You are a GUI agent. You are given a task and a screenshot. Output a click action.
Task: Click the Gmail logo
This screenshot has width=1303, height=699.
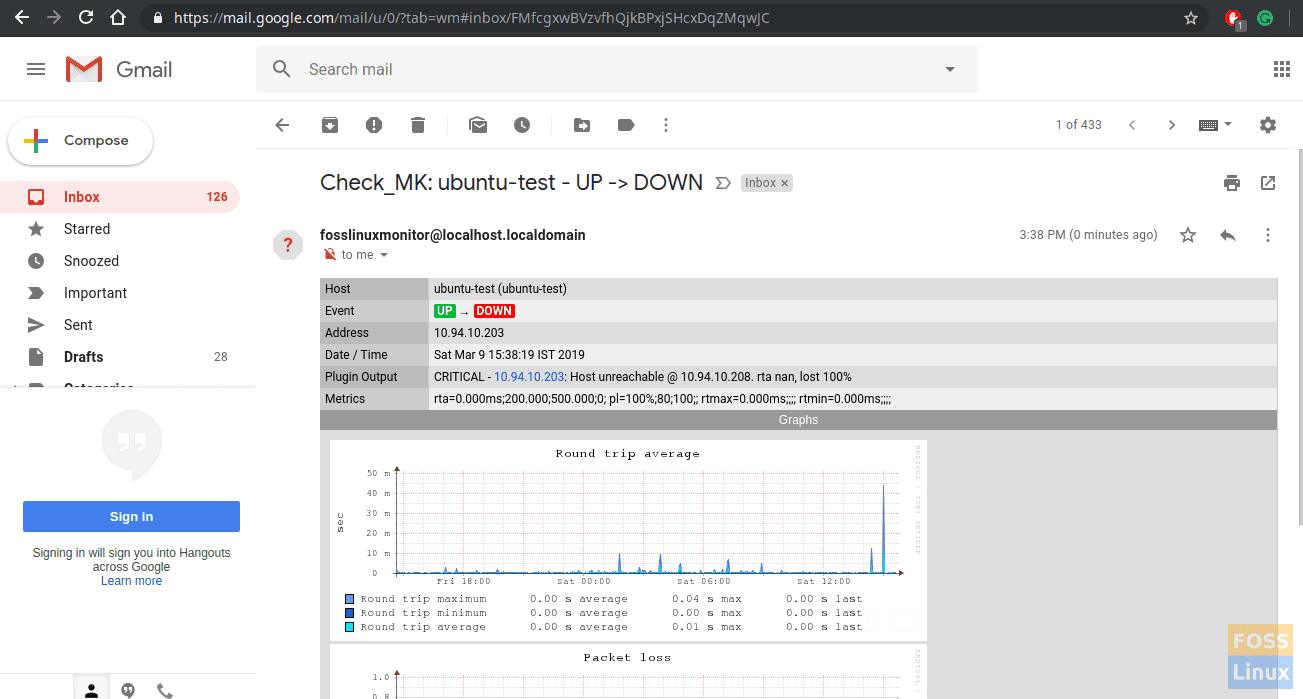(x=119, y=69)
